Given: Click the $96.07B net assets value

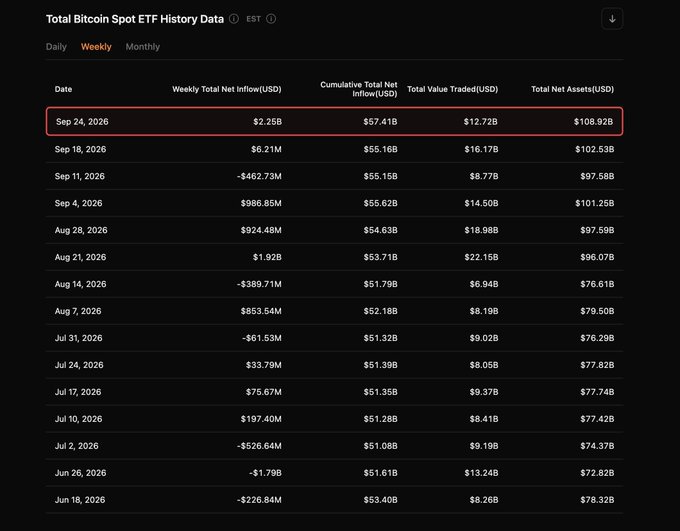Looking at the screenshot, I should click(597, 257).
